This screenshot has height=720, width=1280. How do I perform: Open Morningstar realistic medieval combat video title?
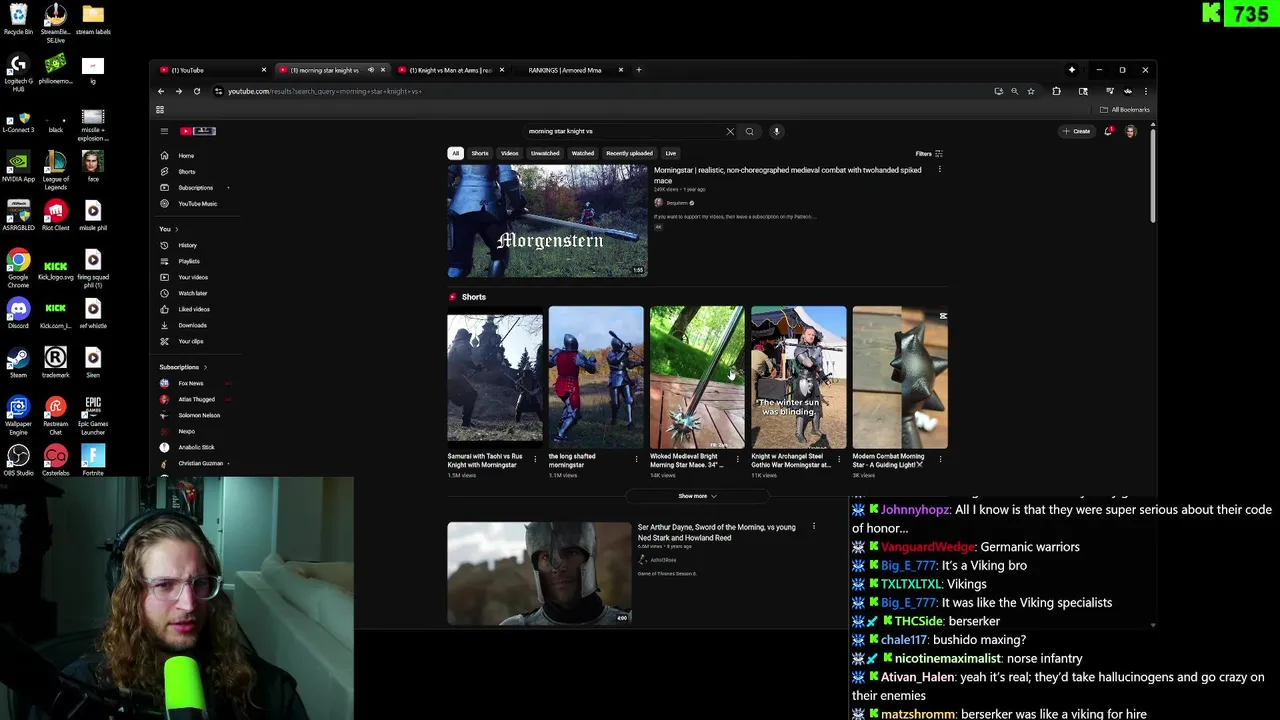788,175
